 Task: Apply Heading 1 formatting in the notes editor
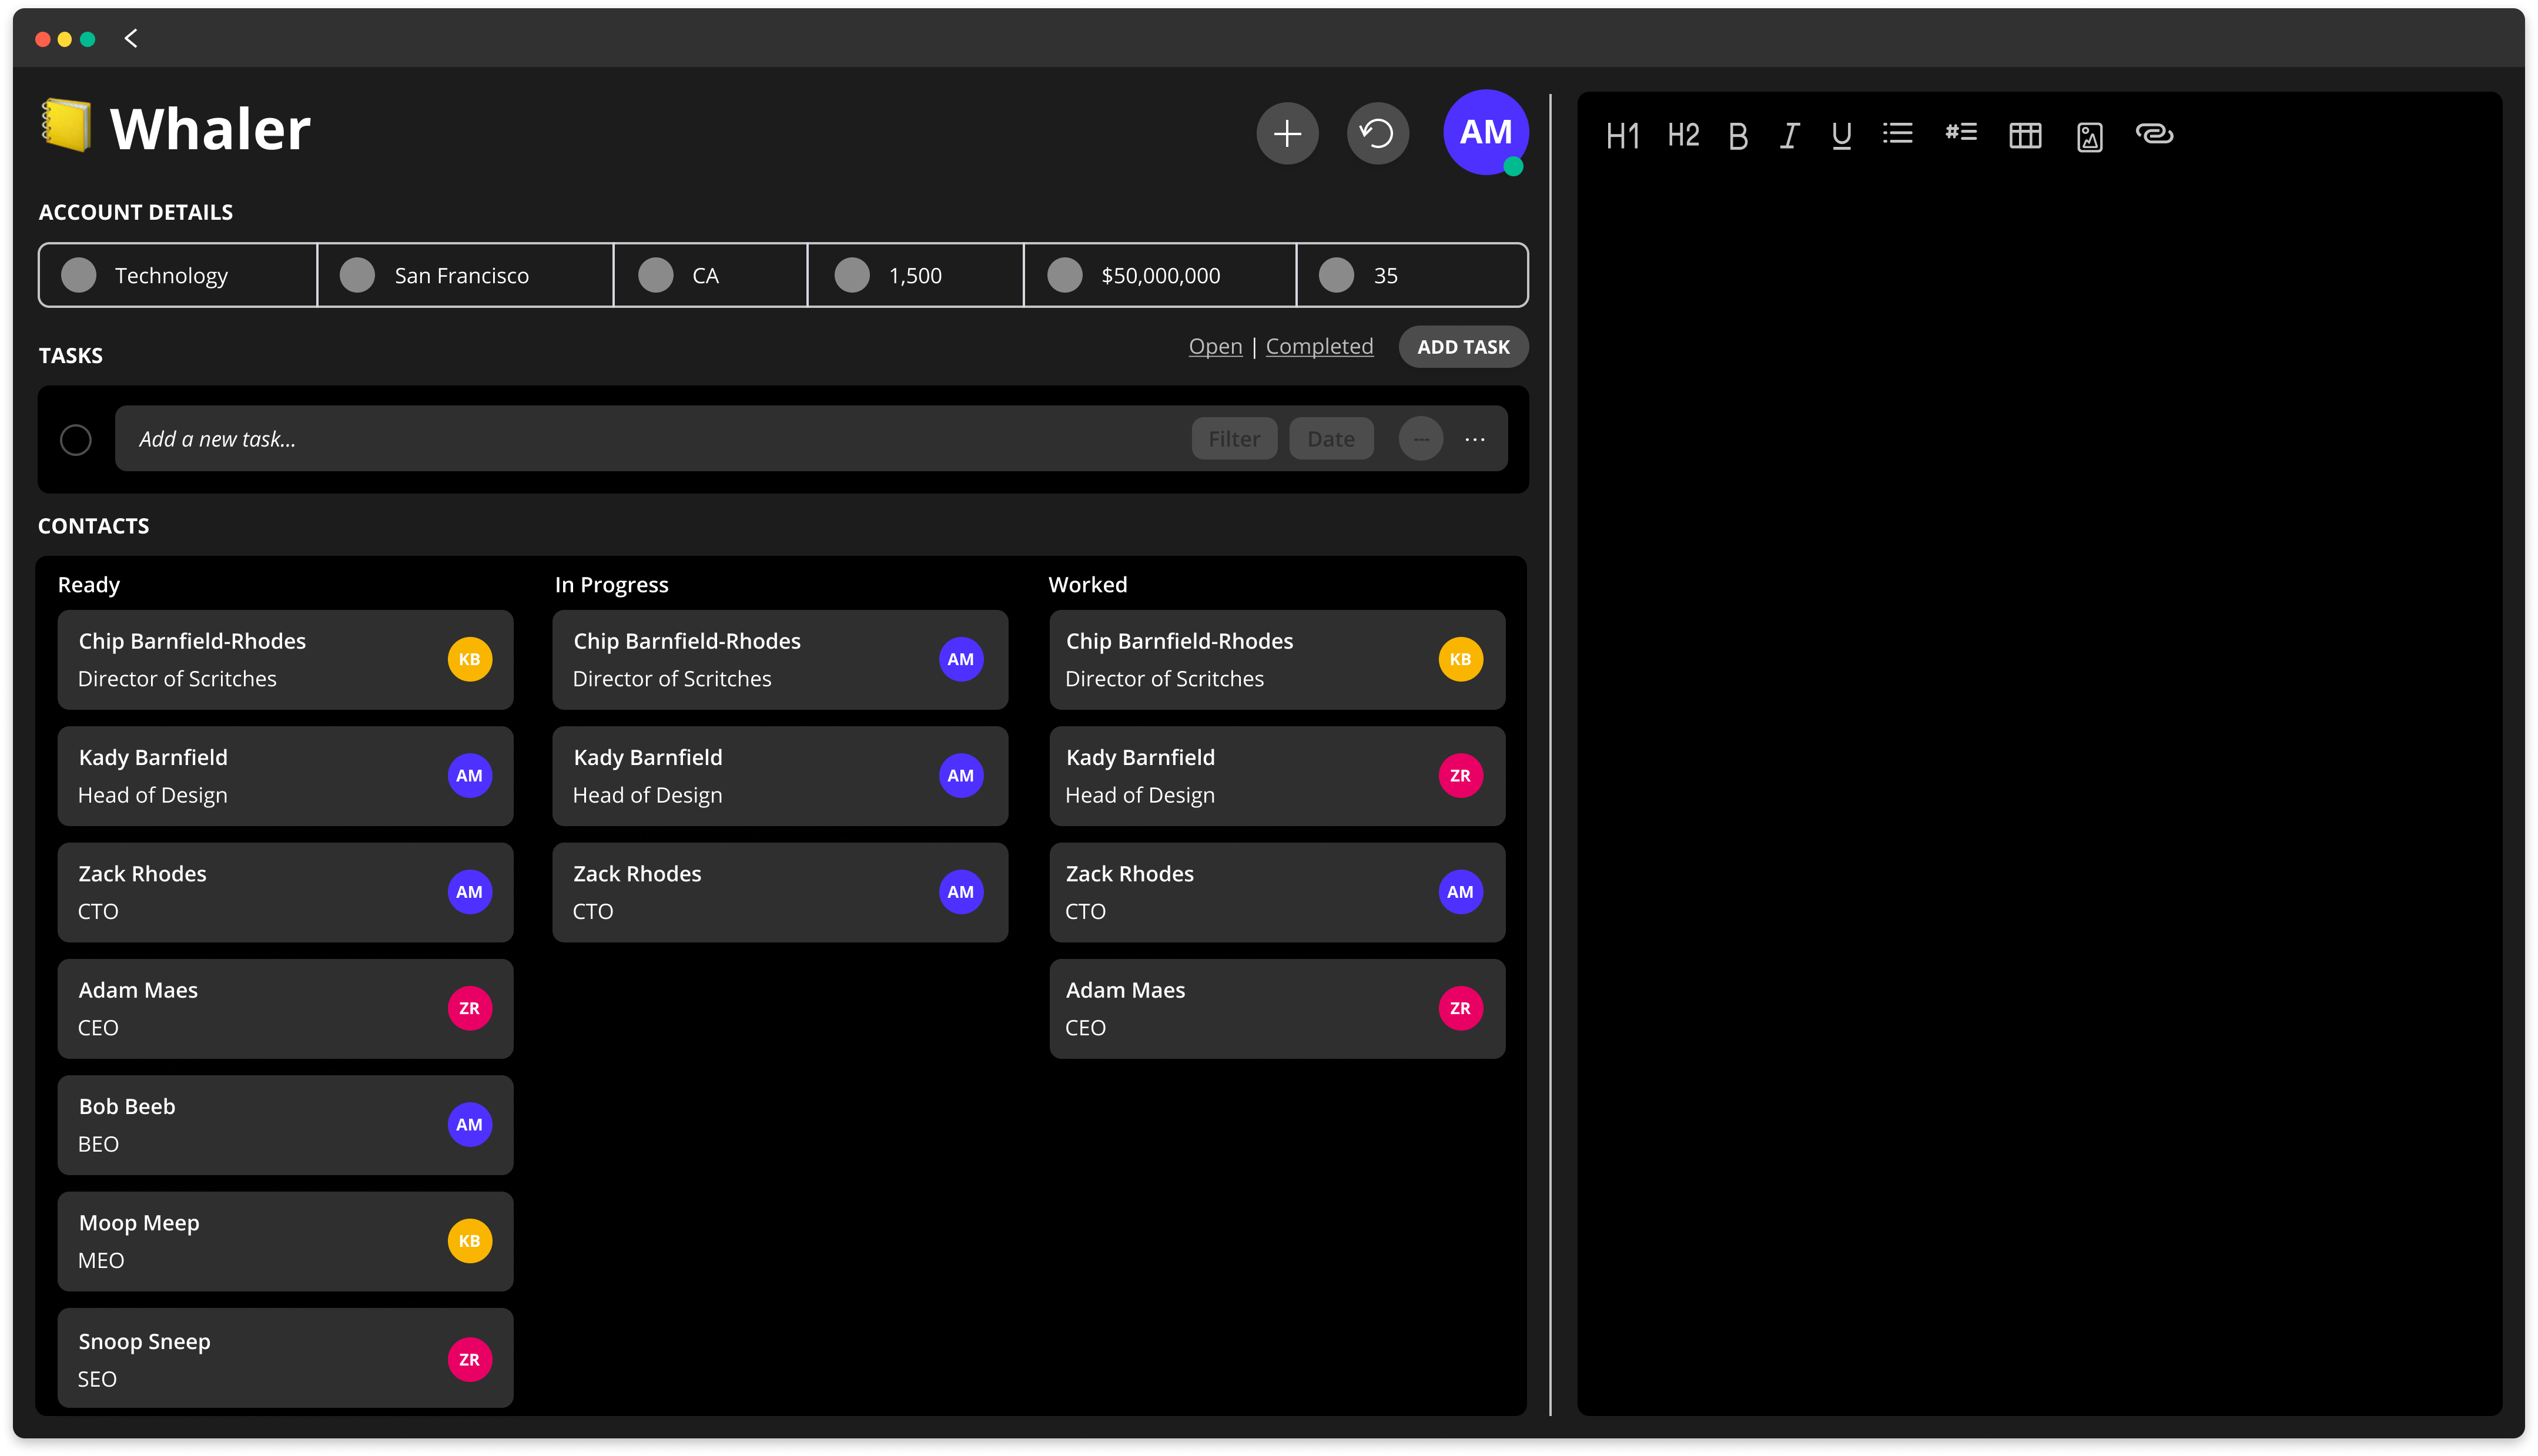1622,135
